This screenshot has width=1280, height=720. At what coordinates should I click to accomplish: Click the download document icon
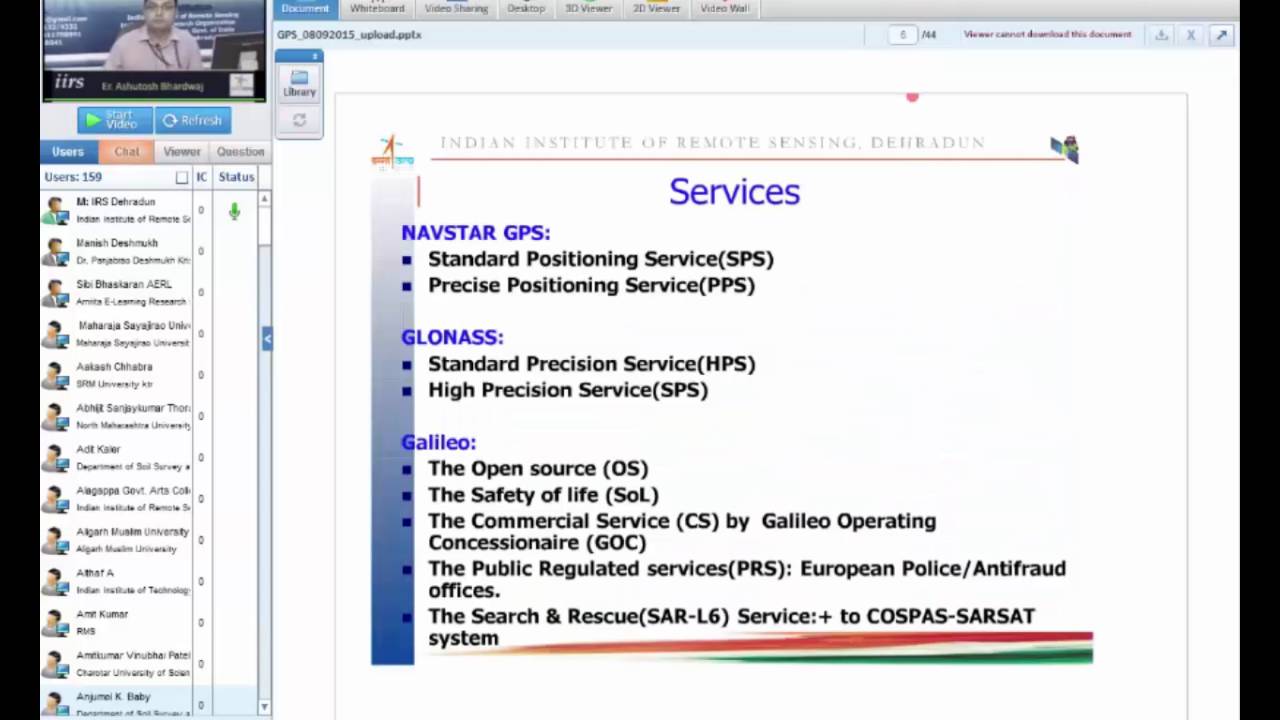coord(1161,35)
